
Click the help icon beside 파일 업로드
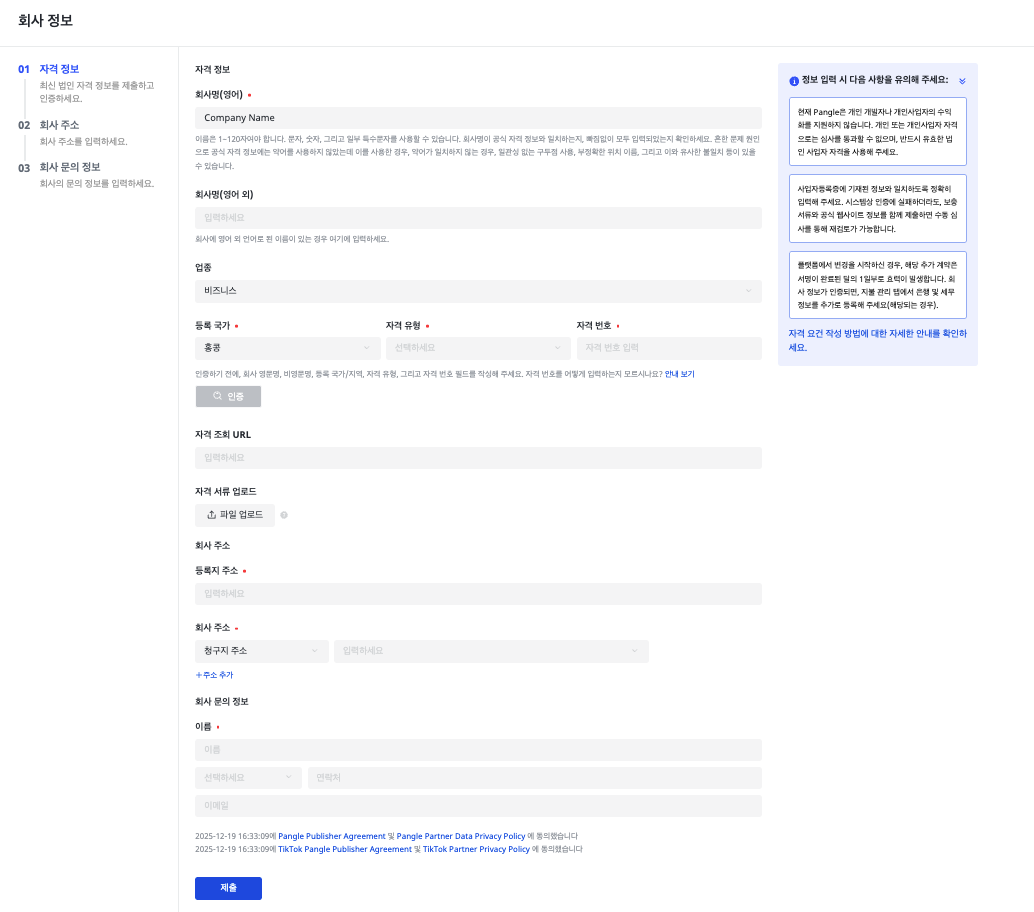click(x=284, y=515)
